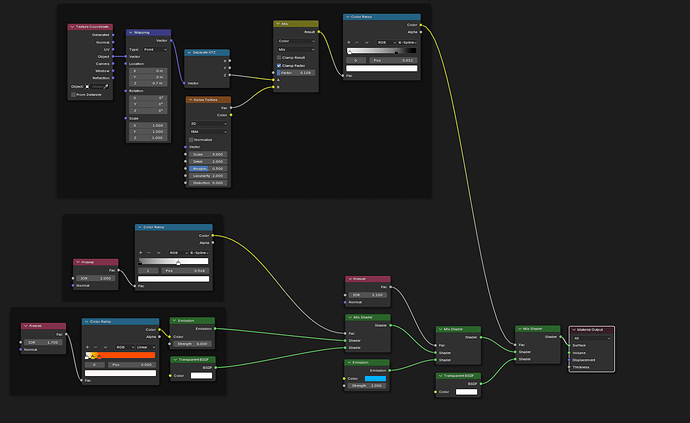The height and width of the screenshot is (423, 690).
Task: Click the Z output socket of Separate XYZ
Action: (230, 75)
